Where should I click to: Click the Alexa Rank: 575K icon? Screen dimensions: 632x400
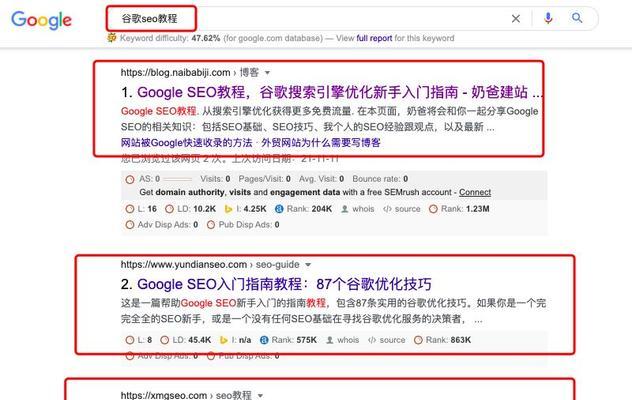pyautogui.click(x=264, y=340)
